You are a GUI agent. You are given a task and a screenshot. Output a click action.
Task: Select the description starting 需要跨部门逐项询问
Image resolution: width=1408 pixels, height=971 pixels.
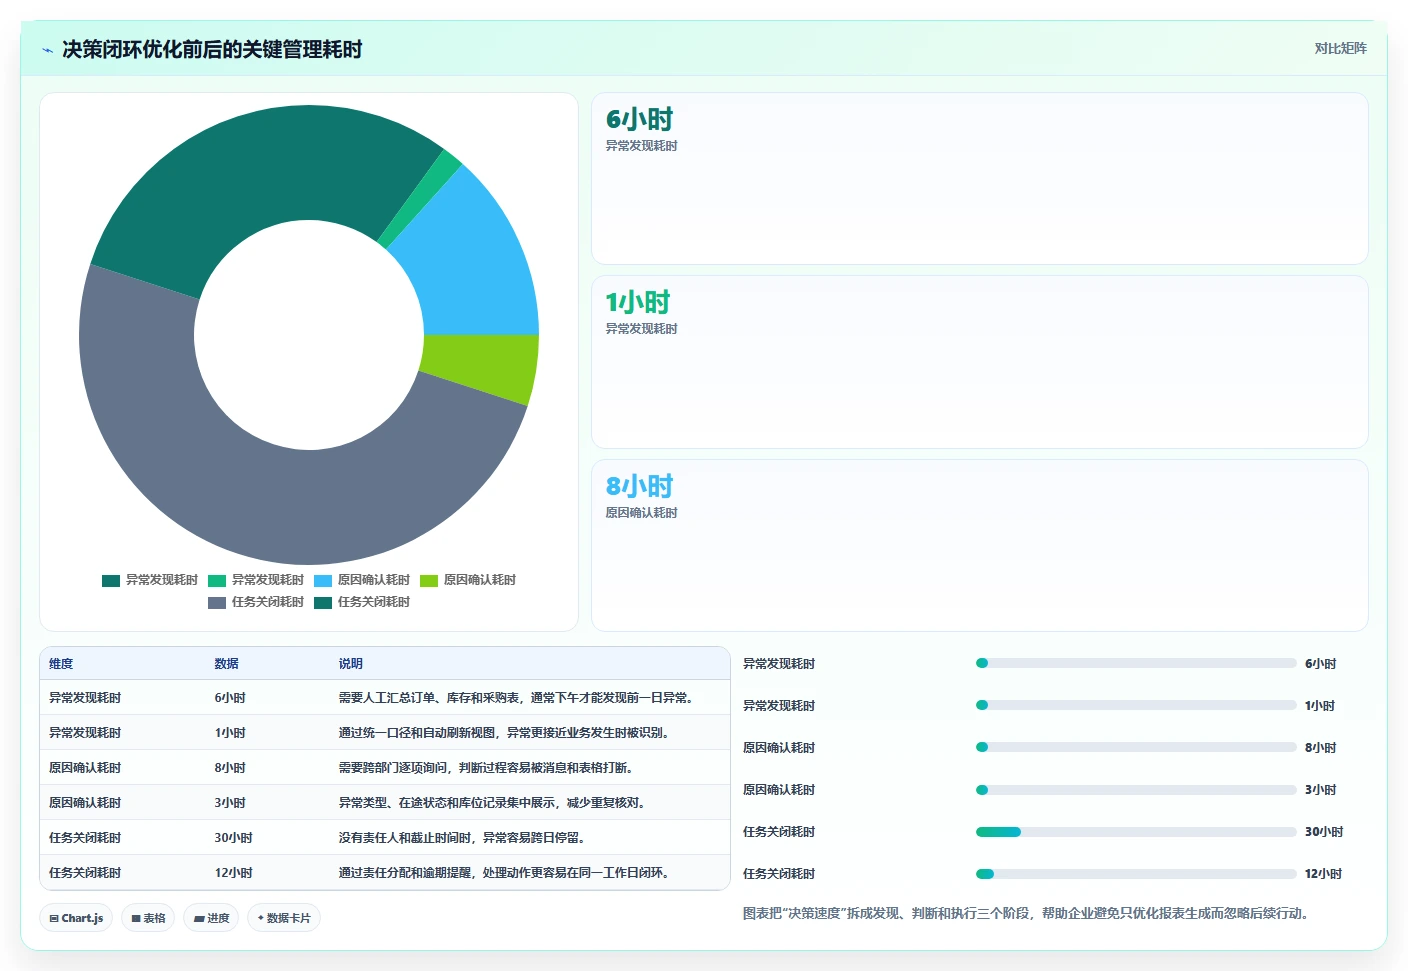tap(487, 768)
